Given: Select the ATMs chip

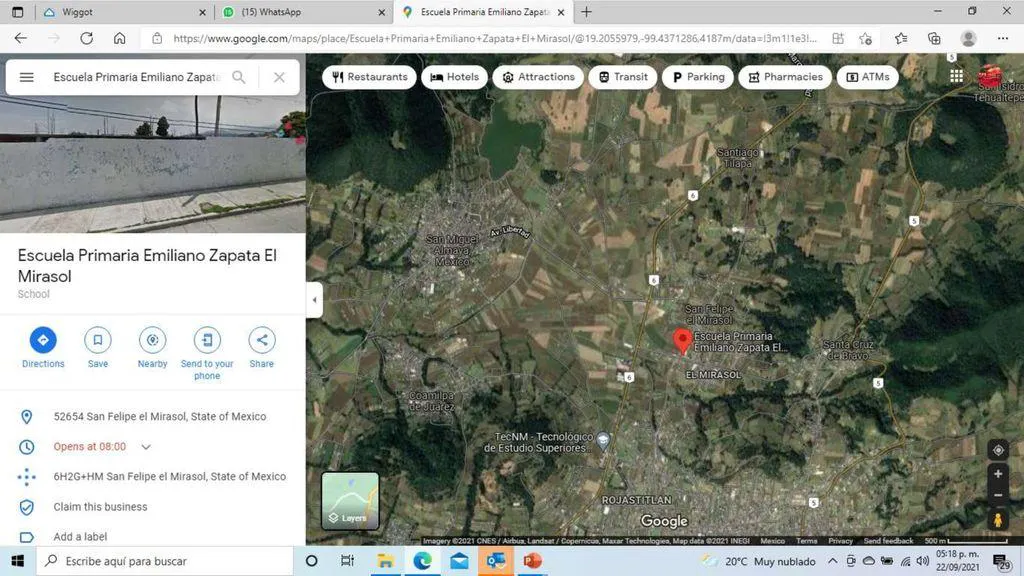Looking at the screenshot, I should pos(868,77).
